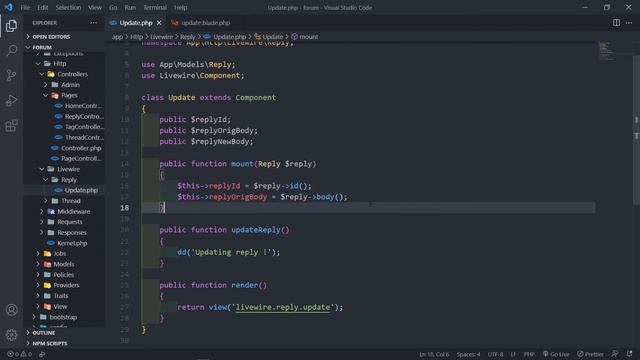Open Kernel.php in the file tree
This screenshot has width=640, height=360.
[x=72, y=243]
